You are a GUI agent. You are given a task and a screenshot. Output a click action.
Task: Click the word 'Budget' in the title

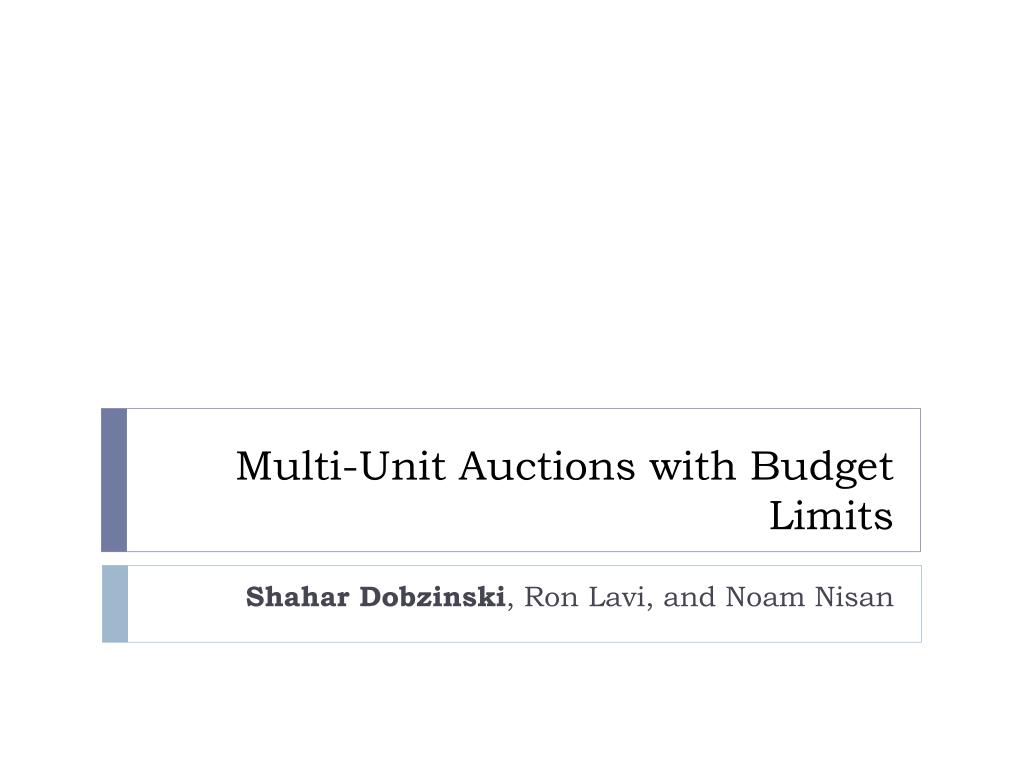click(x=822, y=468)
